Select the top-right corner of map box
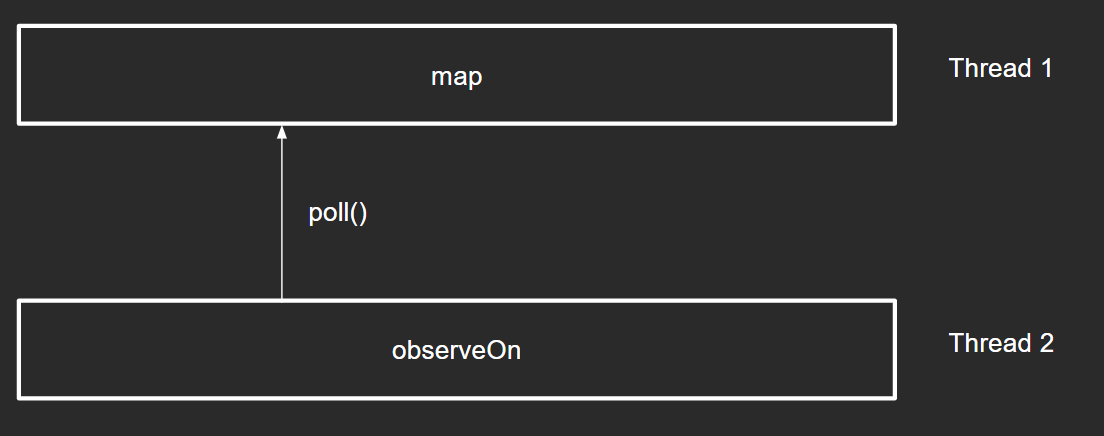The width and height of the screenshot is (1104, 436). [894, 27]
